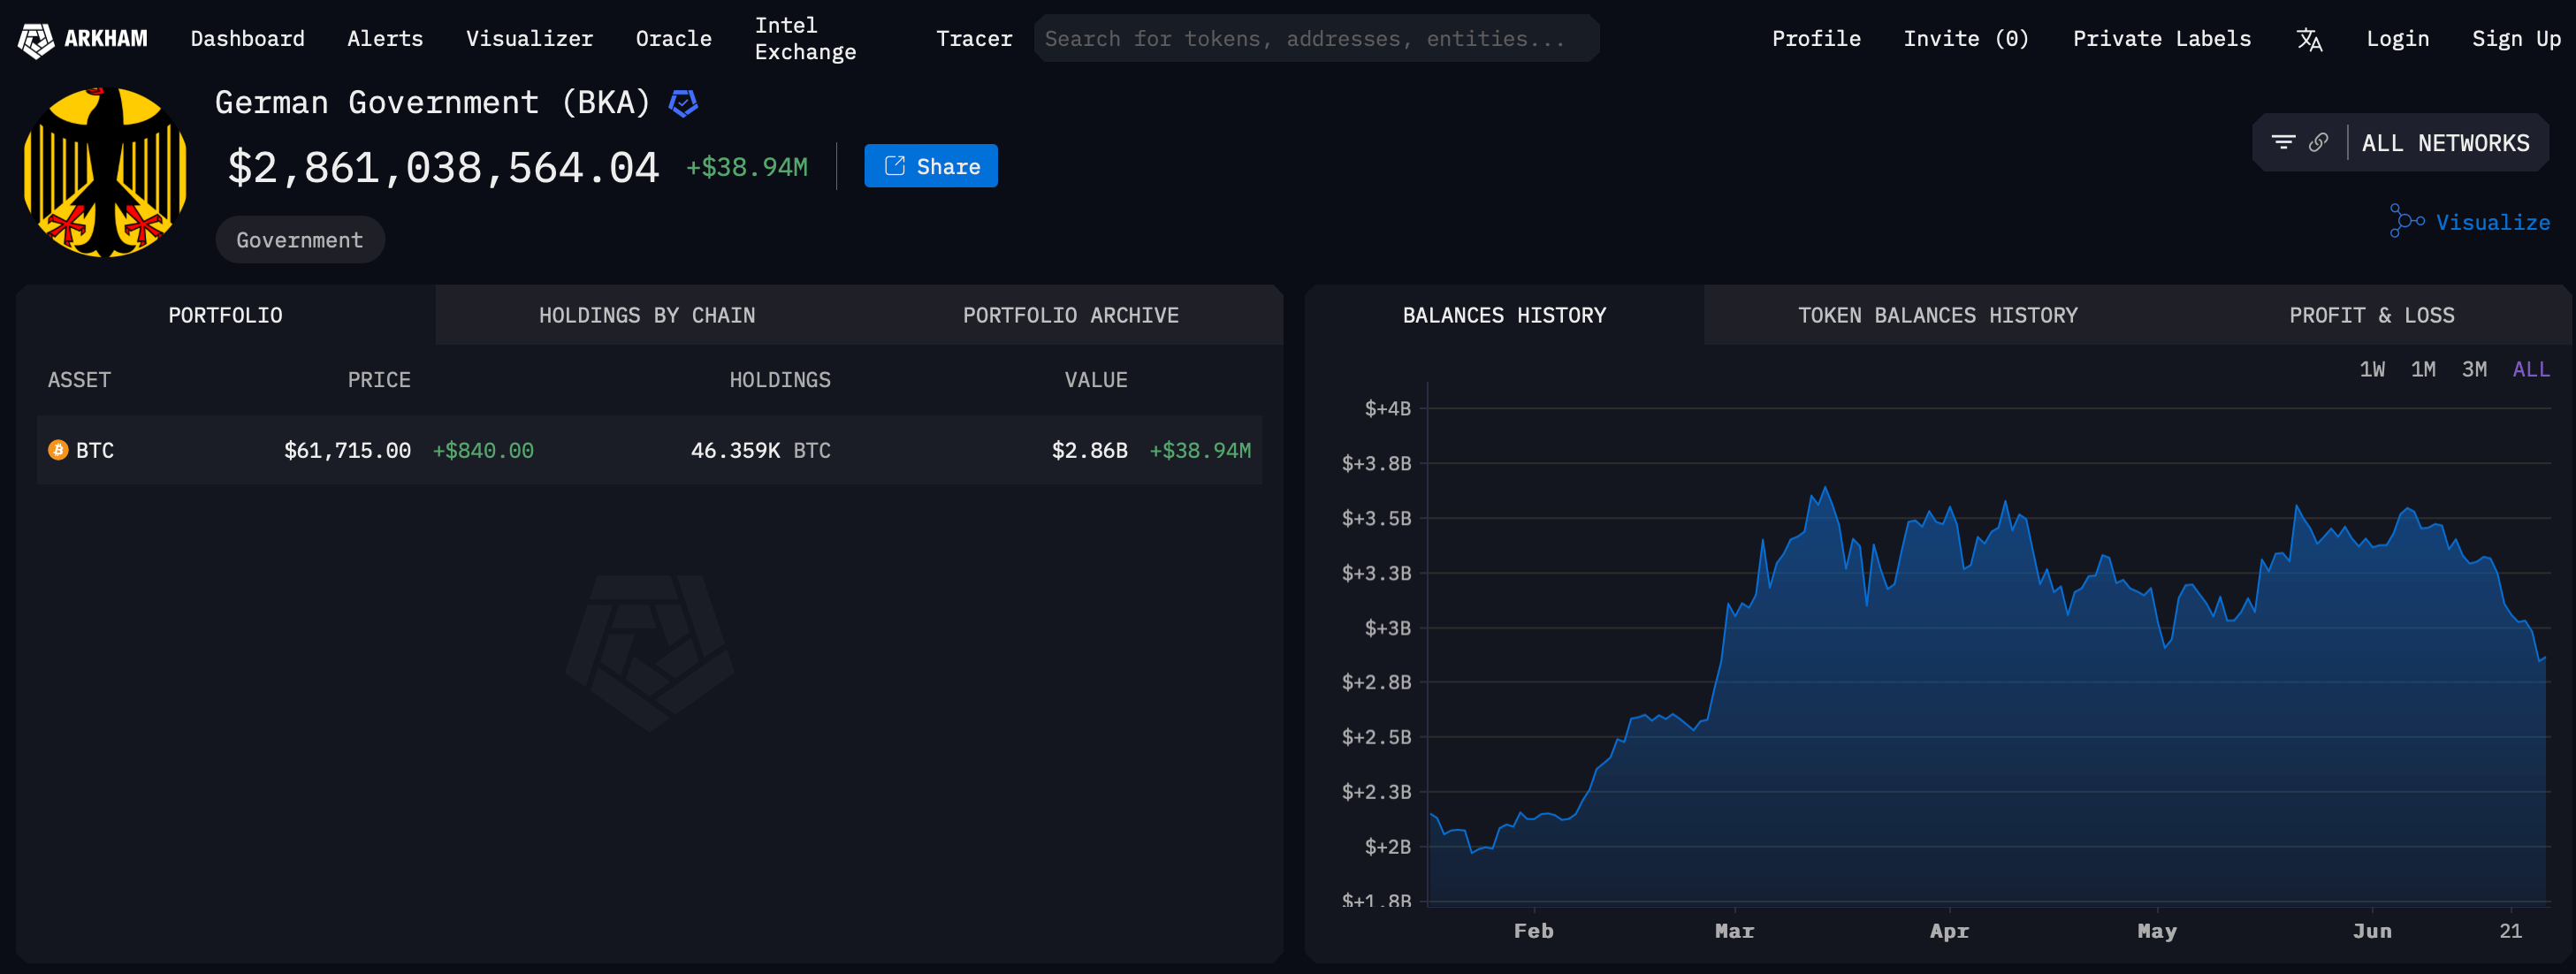
Task: Click the link chain icon near All Networks
Action: coord(2319,142)
